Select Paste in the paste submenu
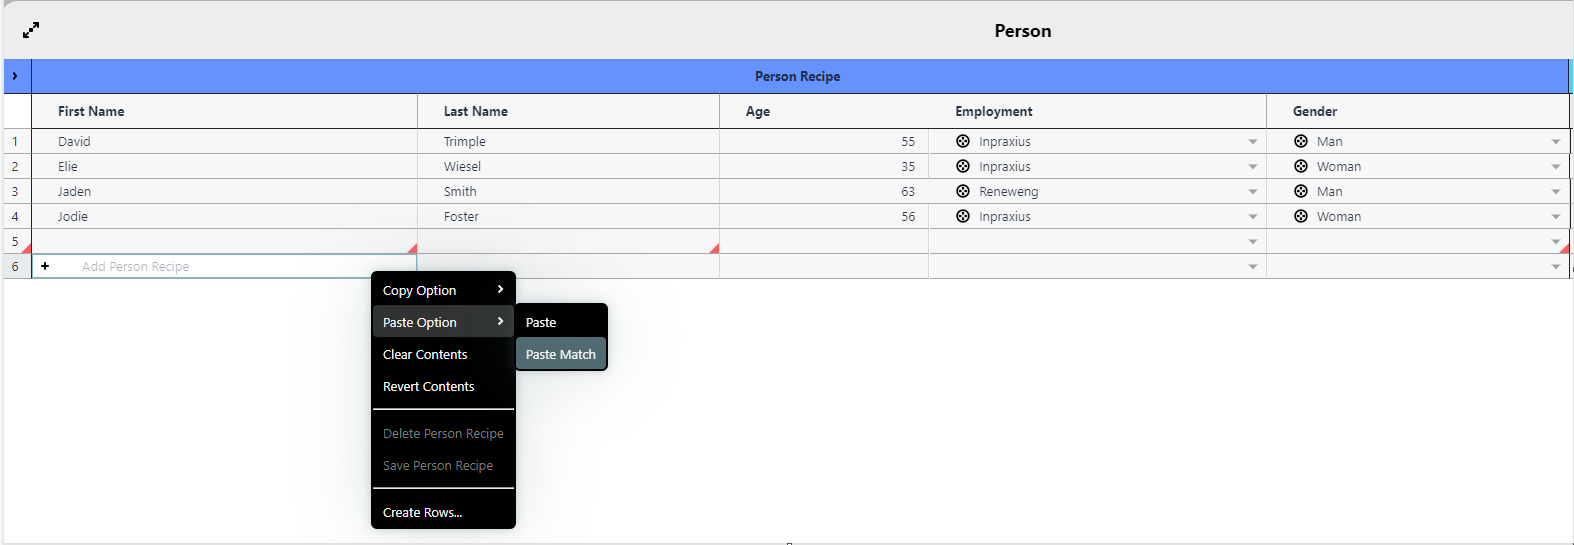Image resolution: width=1574 pixels, height=545 pixels. coord(541,322)
